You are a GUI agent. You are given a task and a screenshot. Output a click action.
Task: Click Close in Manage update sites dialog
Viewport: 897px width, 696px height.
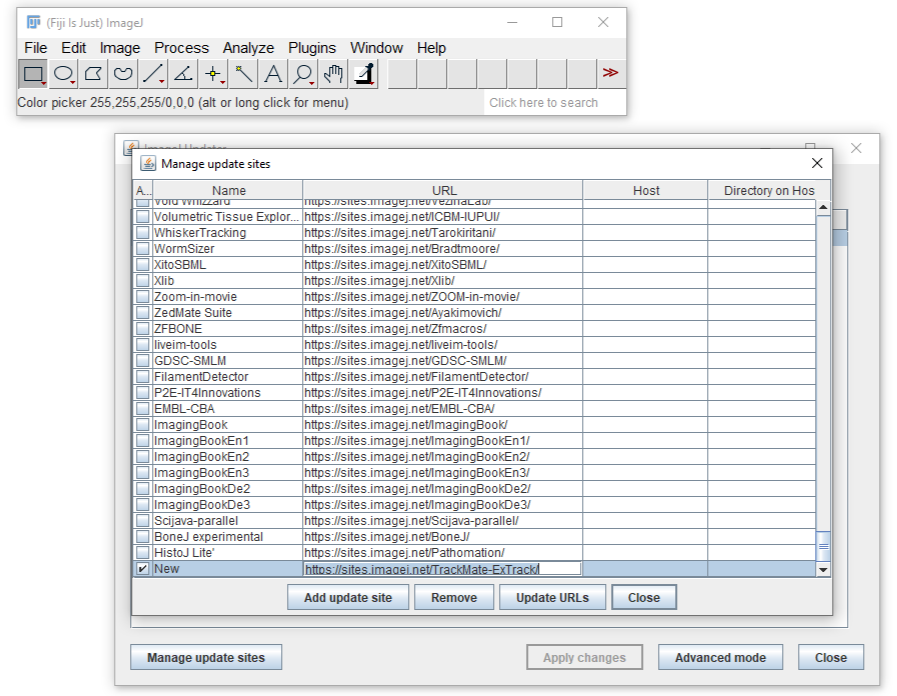[644, 598]
